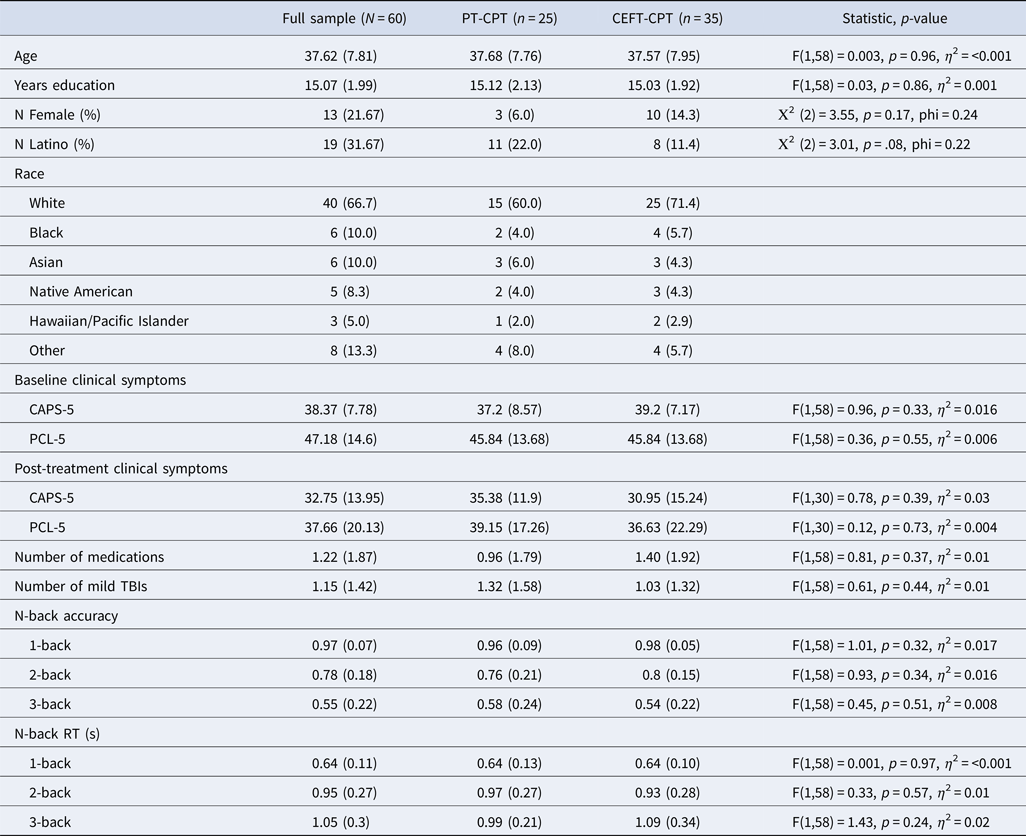Screen dimensions: 1026x836
Task: Click the Number of mild TBIs label
Action: pos(80,586)
